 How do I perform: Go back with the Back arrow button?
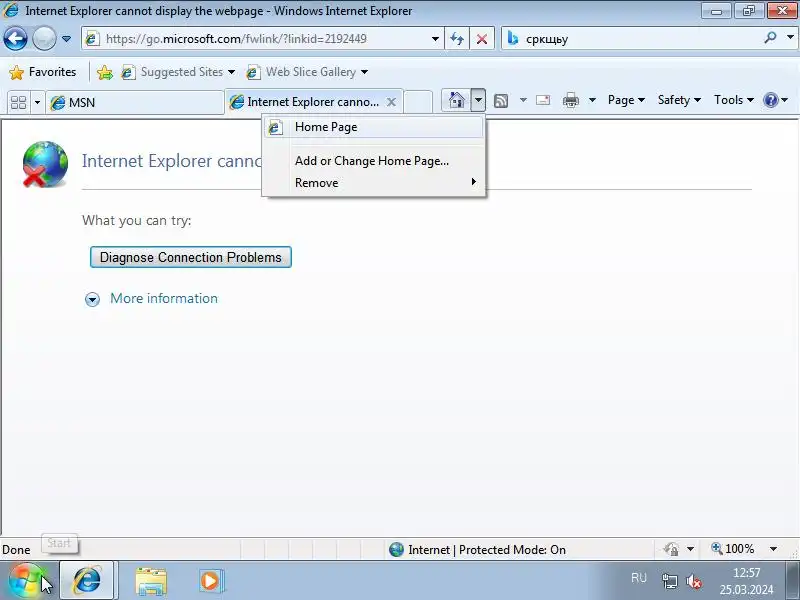[15, 38]
